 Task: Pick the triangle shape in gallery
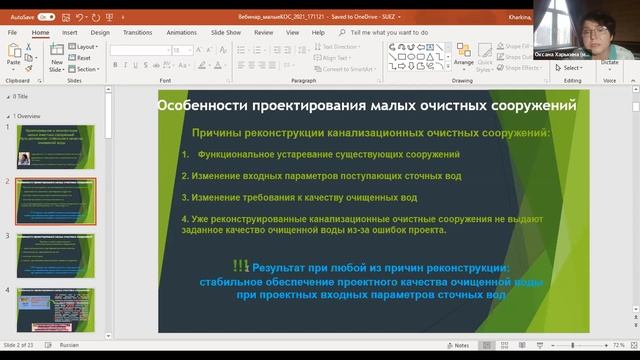click(430, 57)
